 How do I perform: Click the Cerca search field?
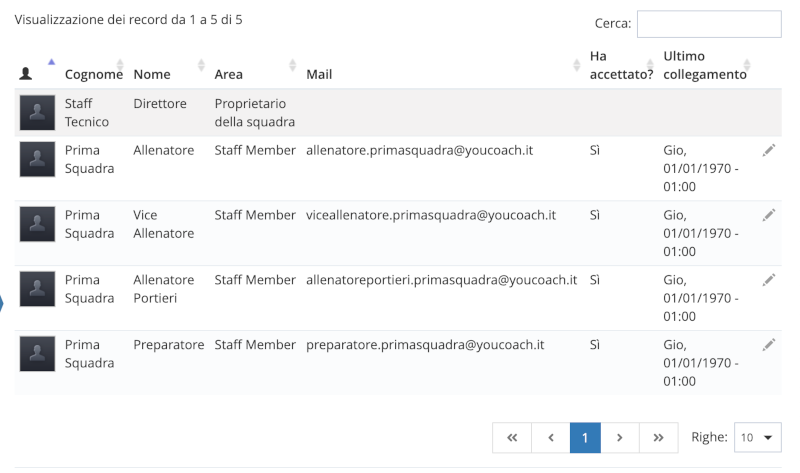point(708,24)
